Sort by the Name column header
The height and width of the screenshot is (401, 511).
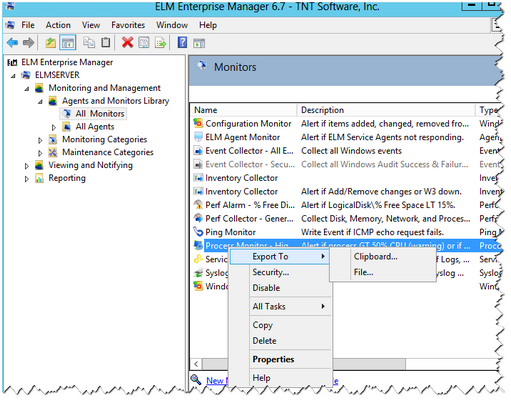coord(243,110)
